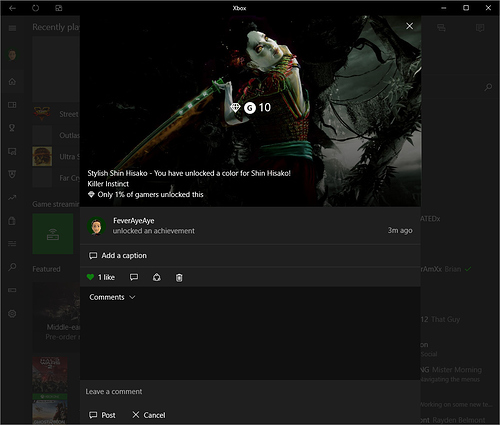500x425 pixels.
Task: Open the three-line list icon in sidebar
Action: [x=12, y=244]
